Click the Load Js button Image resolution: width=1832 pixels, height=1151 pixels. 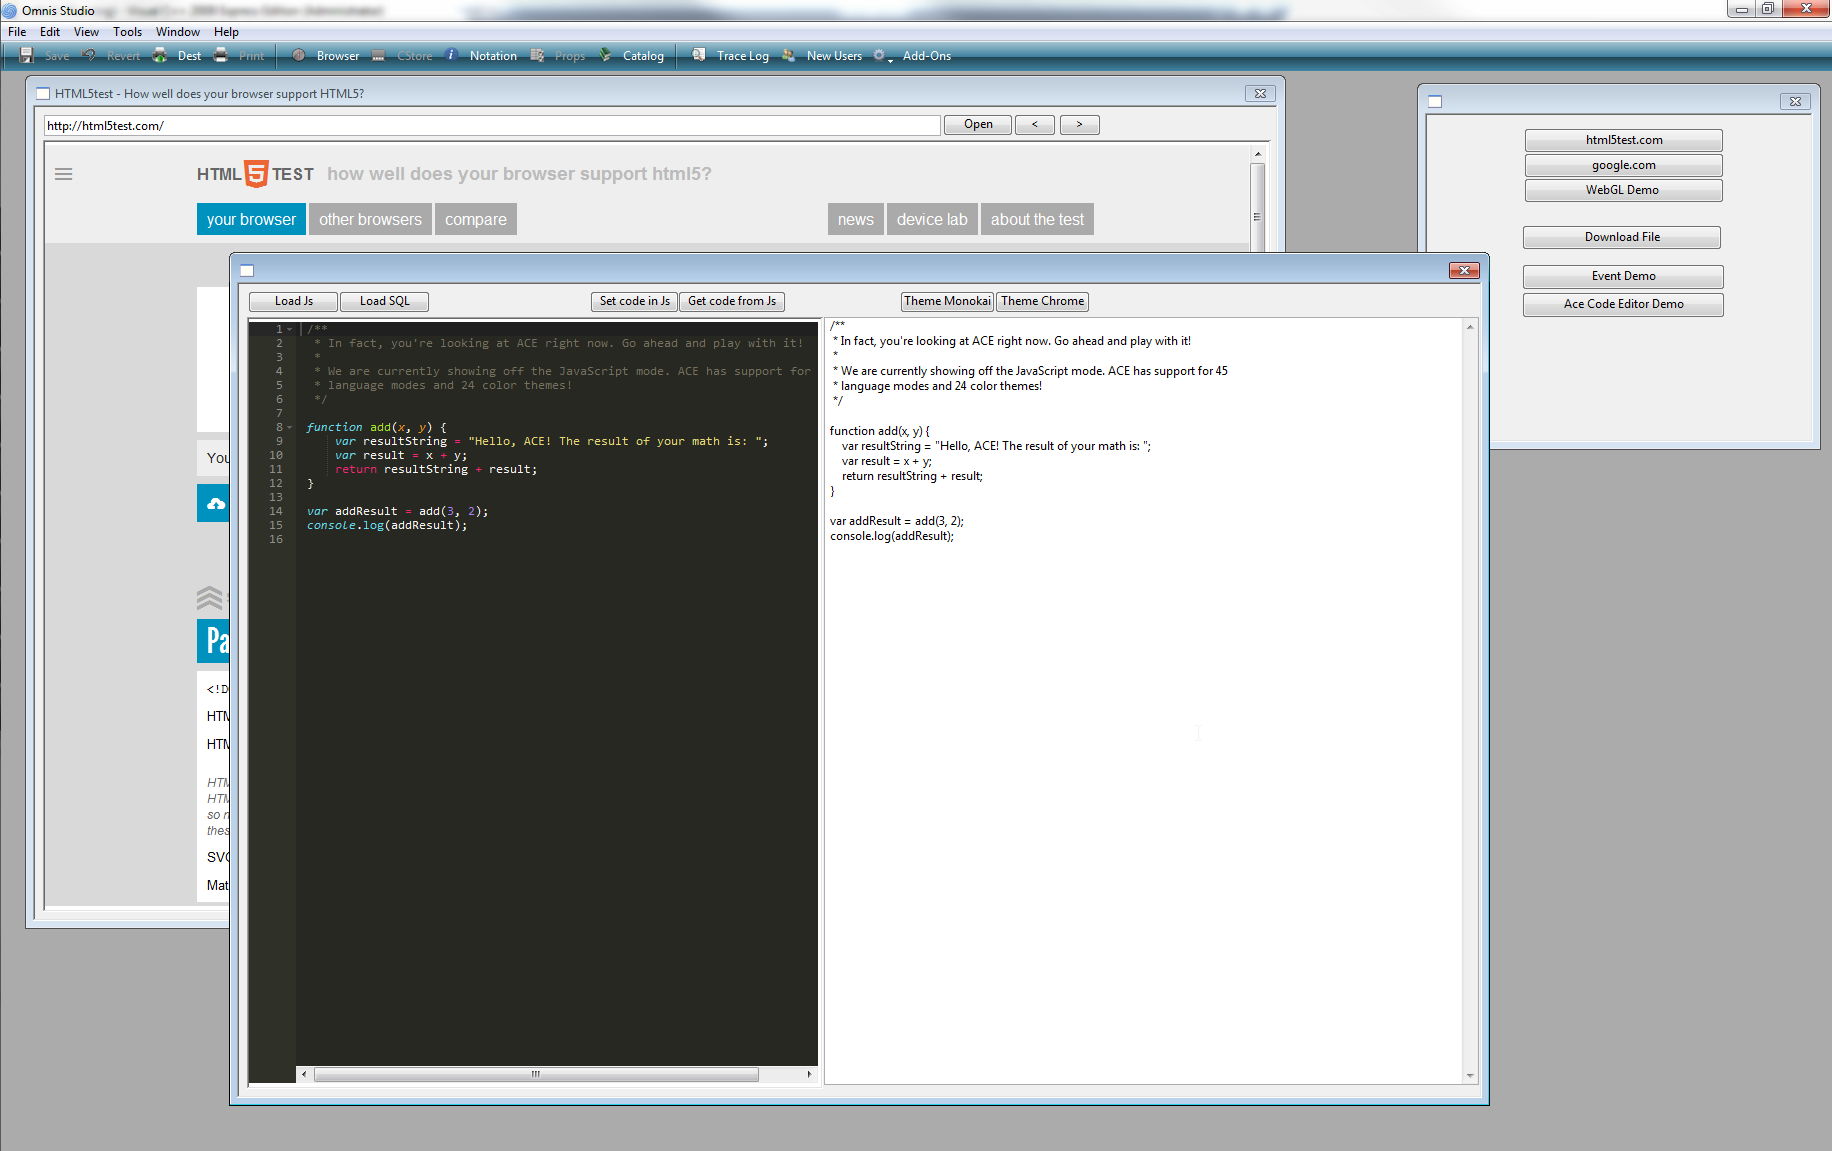(x=294, y=301)
